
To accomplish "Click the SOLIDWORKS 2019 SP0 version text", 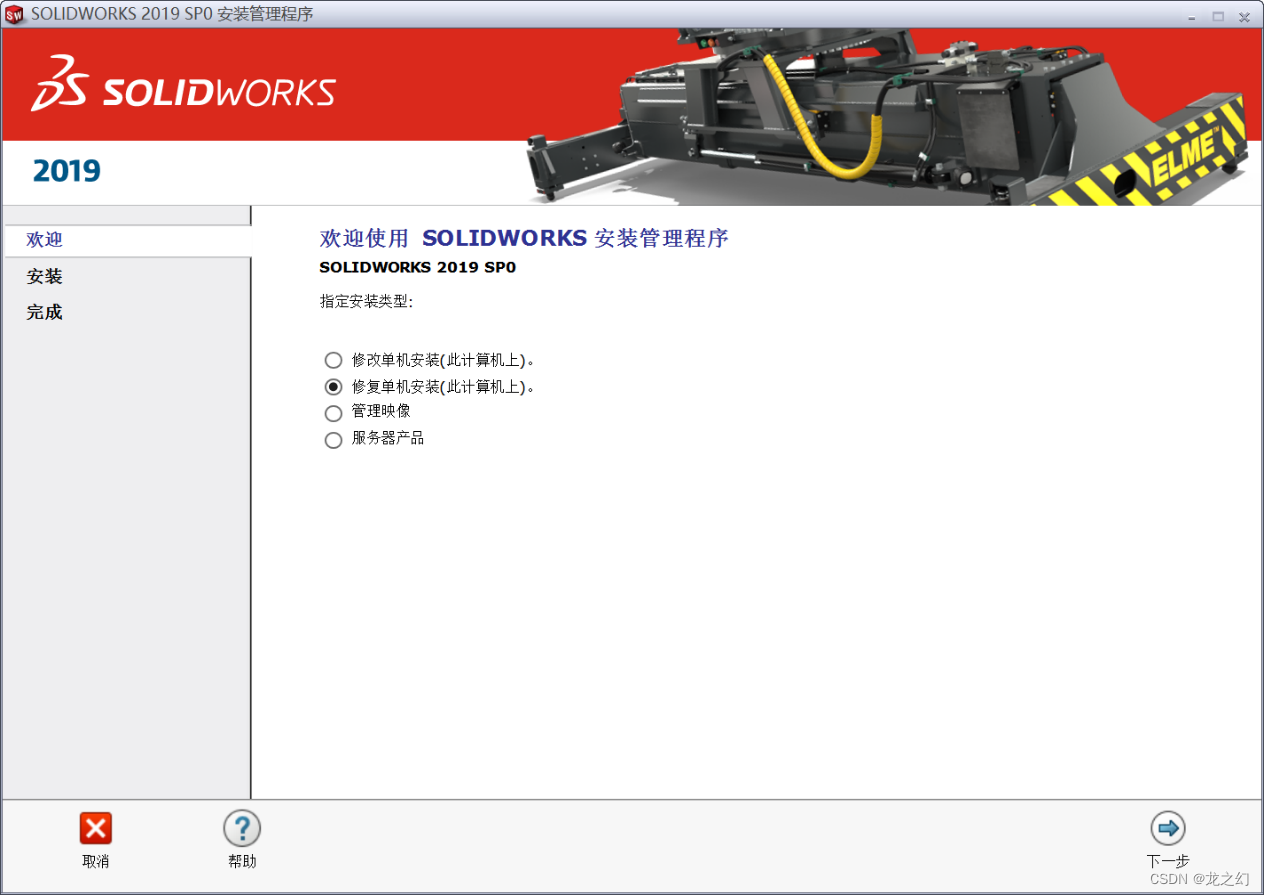I will click(417, 267).
